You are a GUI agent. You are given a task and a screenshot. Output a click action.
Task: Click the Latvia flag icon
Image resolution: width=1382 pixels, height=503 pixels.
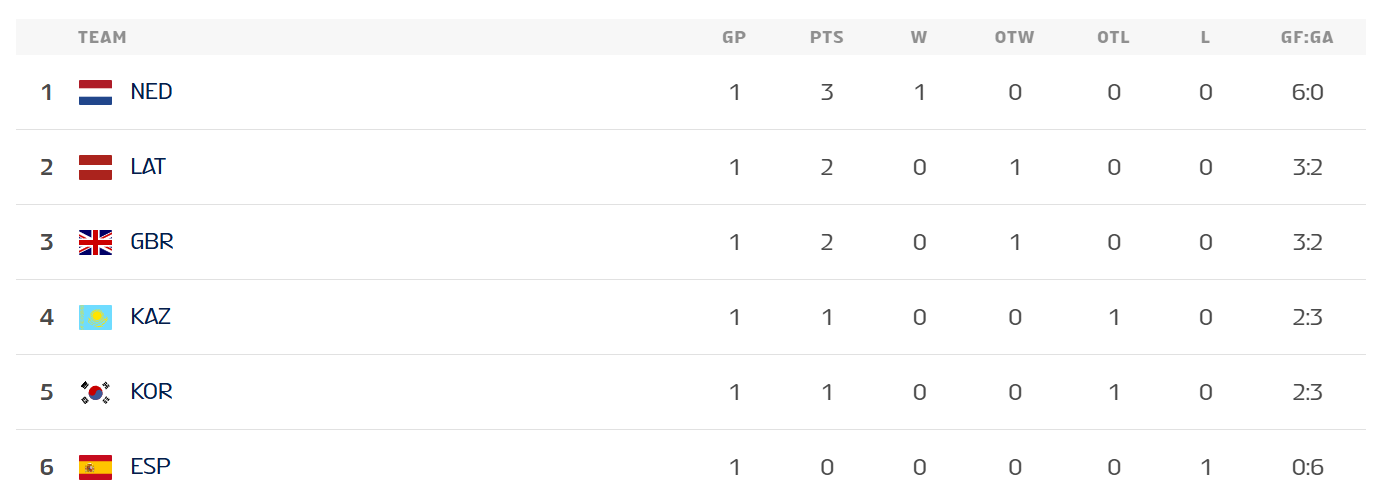95,168
